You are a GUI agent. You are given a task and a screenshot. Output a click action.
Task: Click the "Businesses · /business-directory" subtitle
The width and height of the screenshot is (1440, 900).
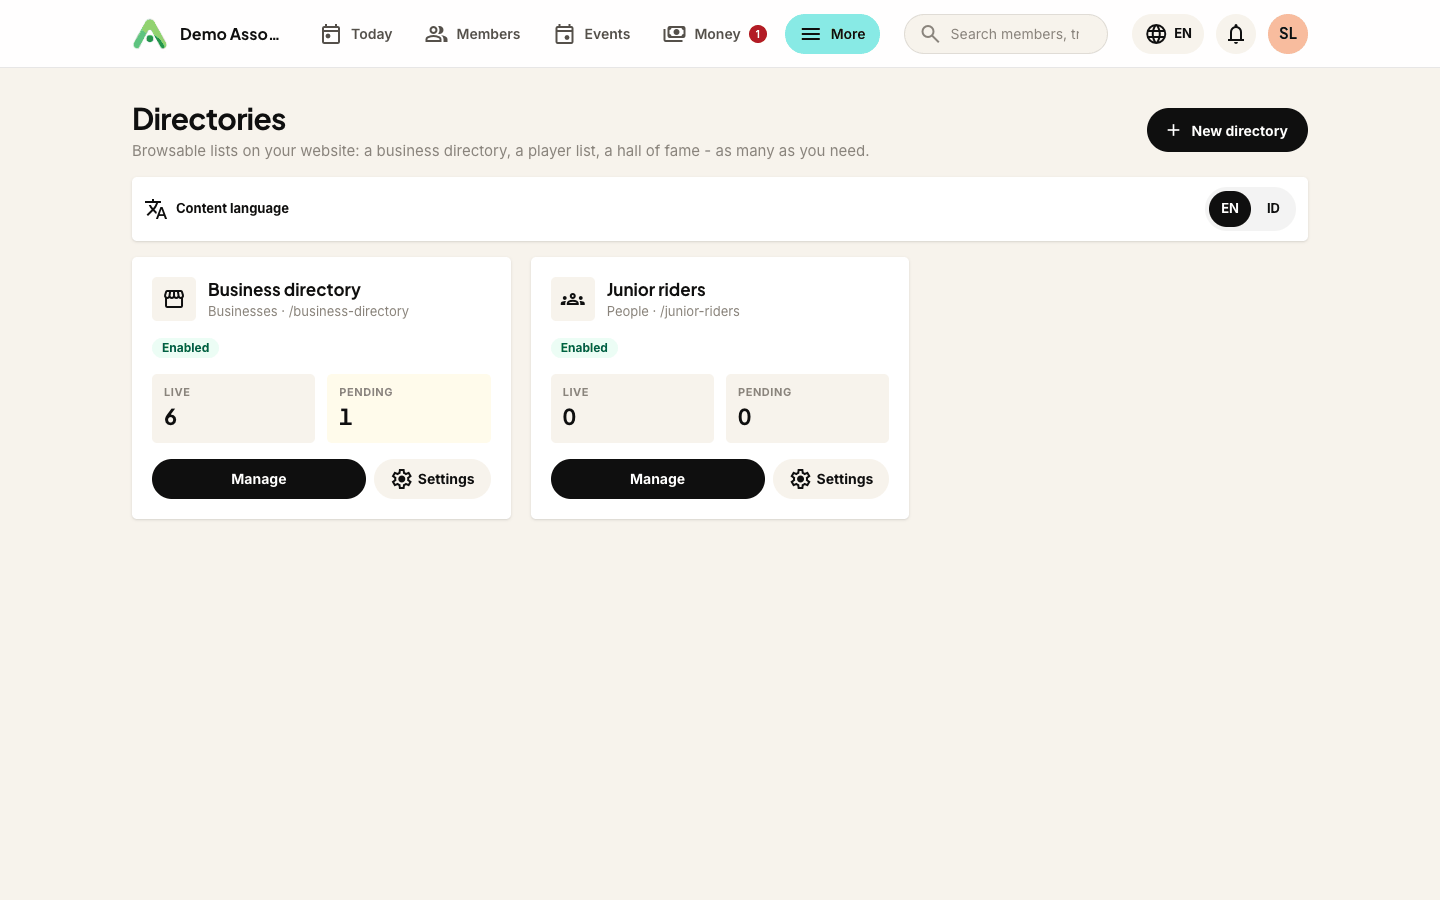coord(308,312)
